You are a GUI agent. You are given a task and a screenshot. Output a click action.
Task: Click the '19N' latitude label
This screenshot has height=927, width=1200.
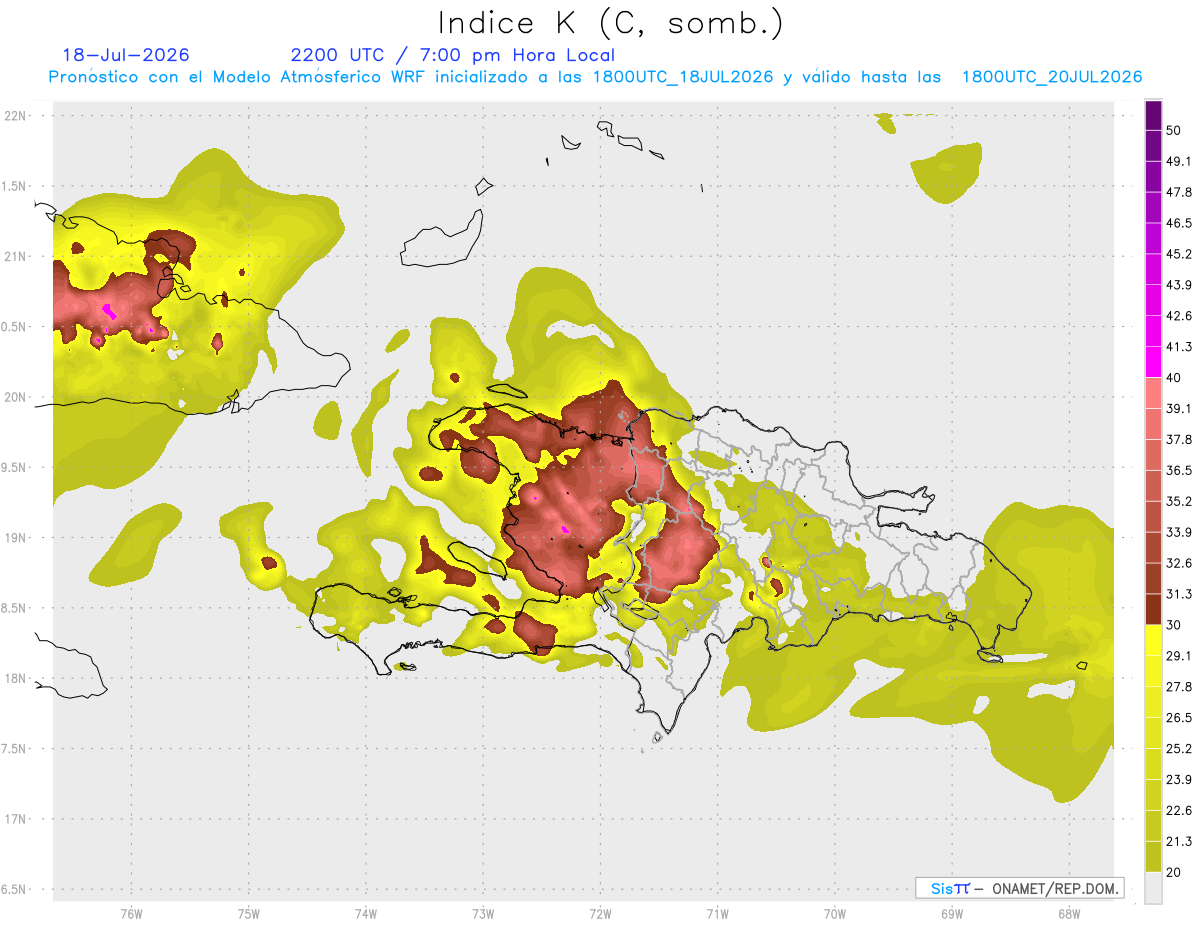click(x=16, y=537)
